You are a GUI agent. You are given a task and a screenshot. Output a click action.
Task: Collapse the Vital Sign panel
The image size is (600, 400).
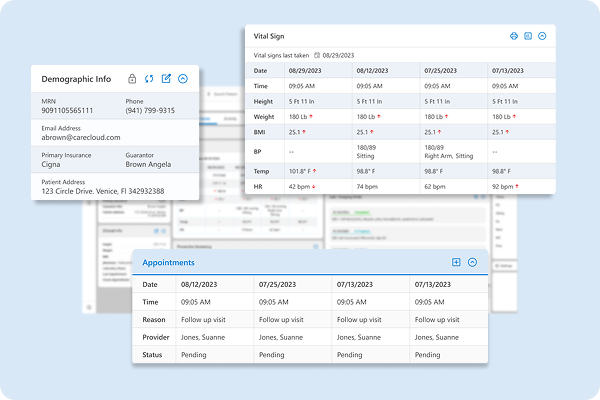tap(542, 36)
